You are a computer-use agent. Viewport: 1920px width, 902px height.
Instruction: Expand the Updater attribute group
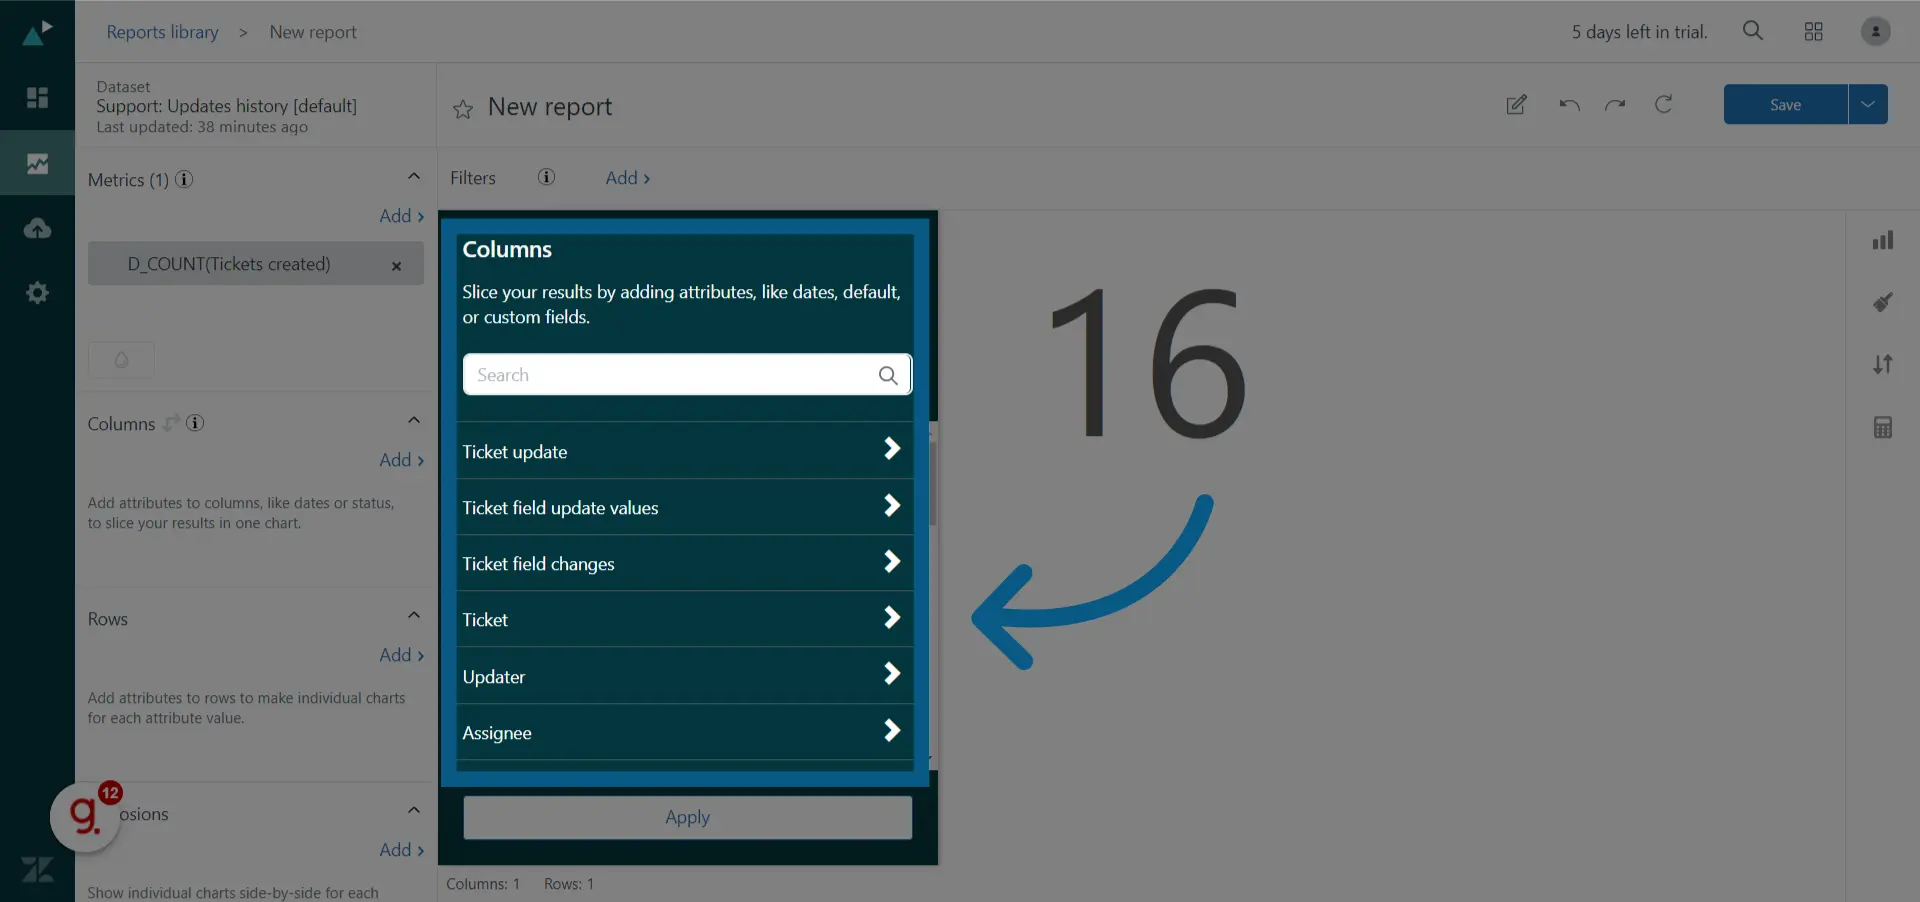coord(685,676)
